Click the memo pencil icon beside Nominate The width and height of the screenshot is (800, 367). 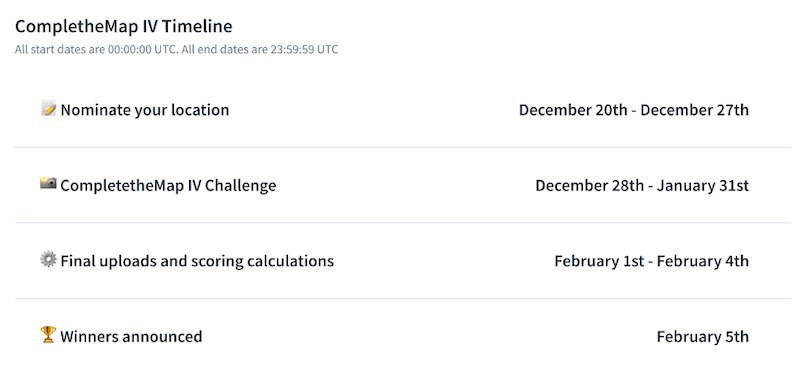click(48, 109)
